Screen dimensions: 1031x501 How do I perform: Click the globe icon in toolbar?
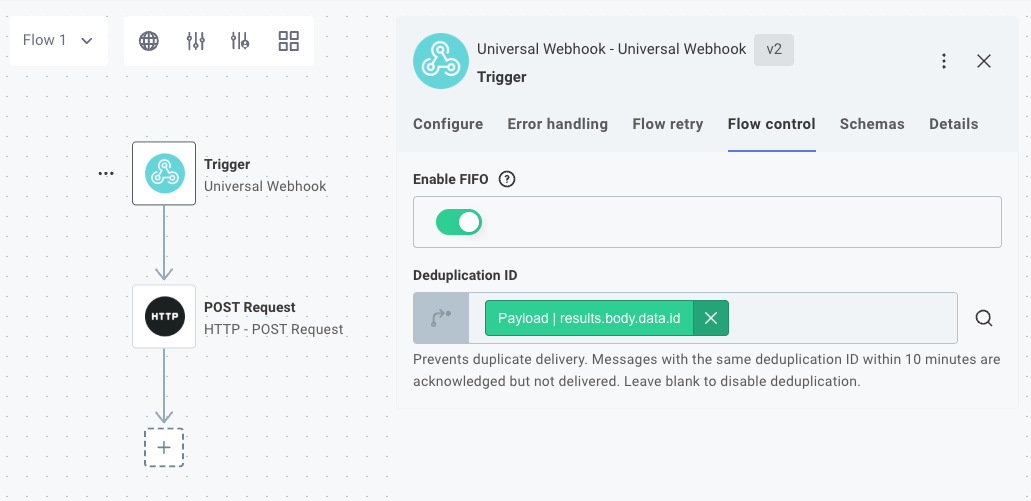click(x=149, y=41)
